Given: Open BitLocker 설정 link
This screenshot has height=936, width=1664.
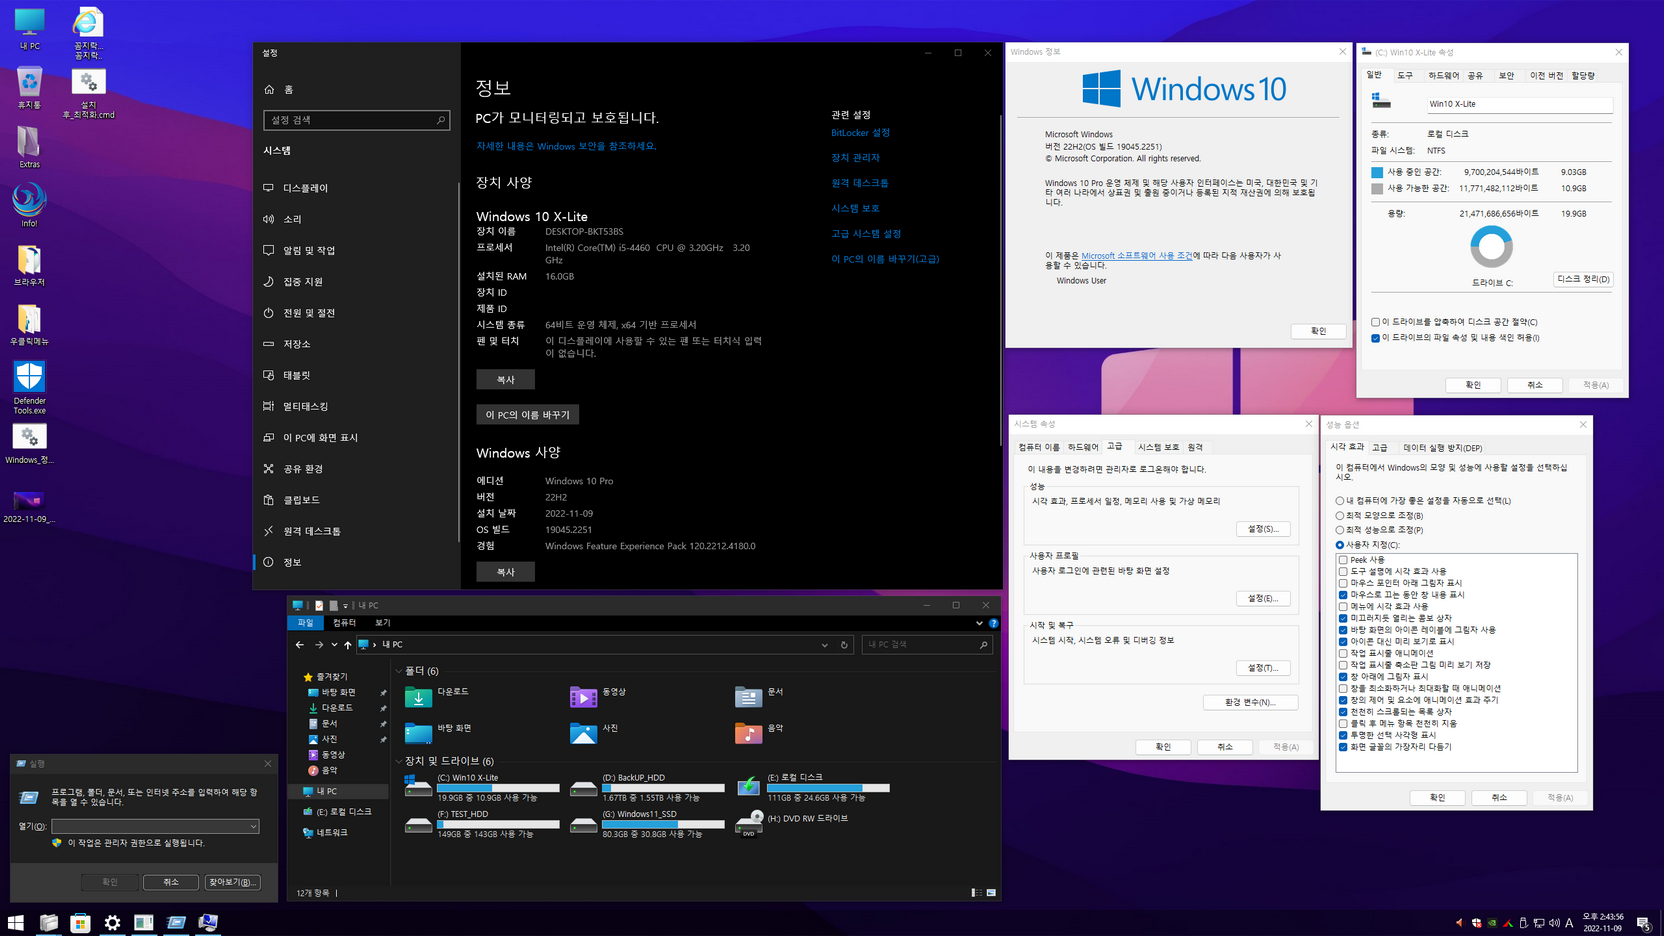Looking at the screenshot, I should 860,133.
